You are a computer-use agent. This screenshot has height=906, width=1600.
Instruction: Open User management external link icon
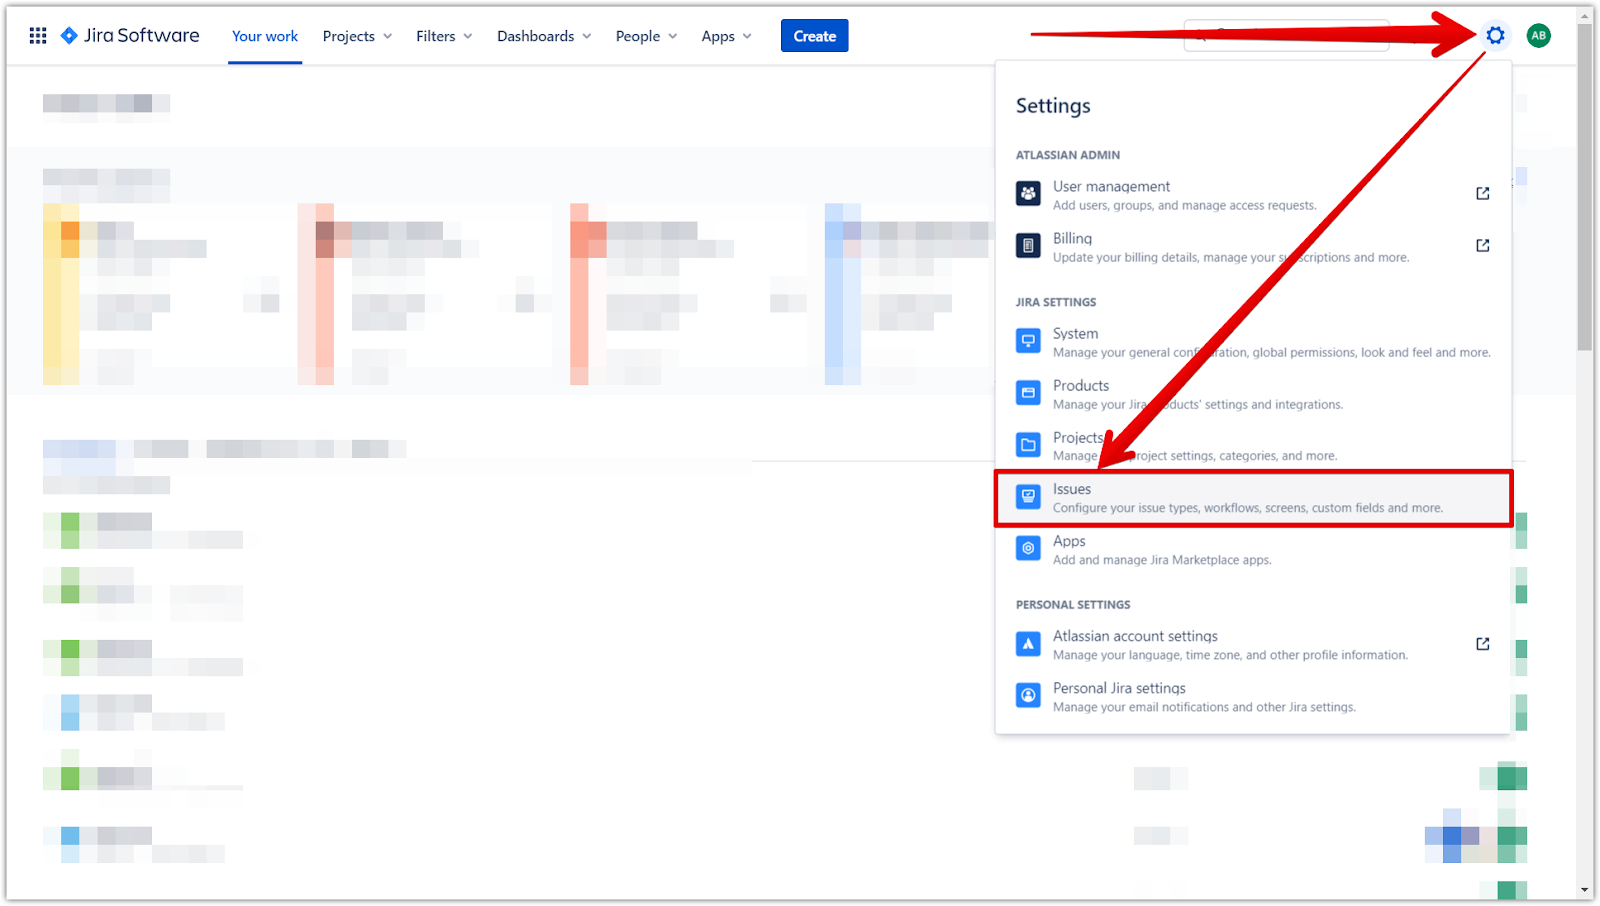tap(1483, 194)
